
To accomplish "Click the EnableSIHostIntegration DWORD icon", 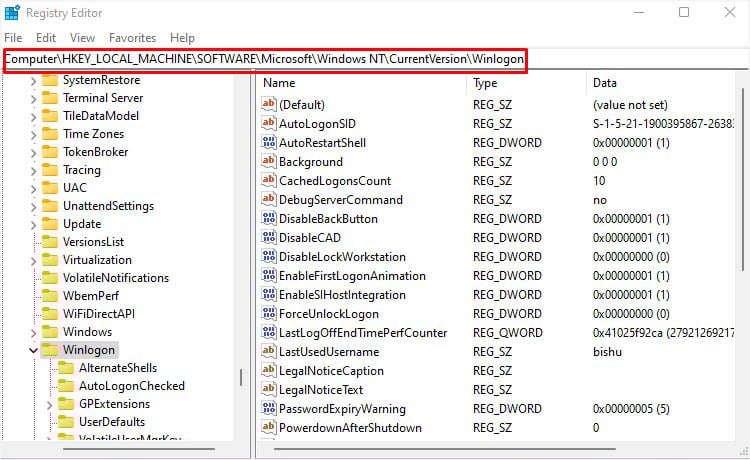I will point(269,294).
